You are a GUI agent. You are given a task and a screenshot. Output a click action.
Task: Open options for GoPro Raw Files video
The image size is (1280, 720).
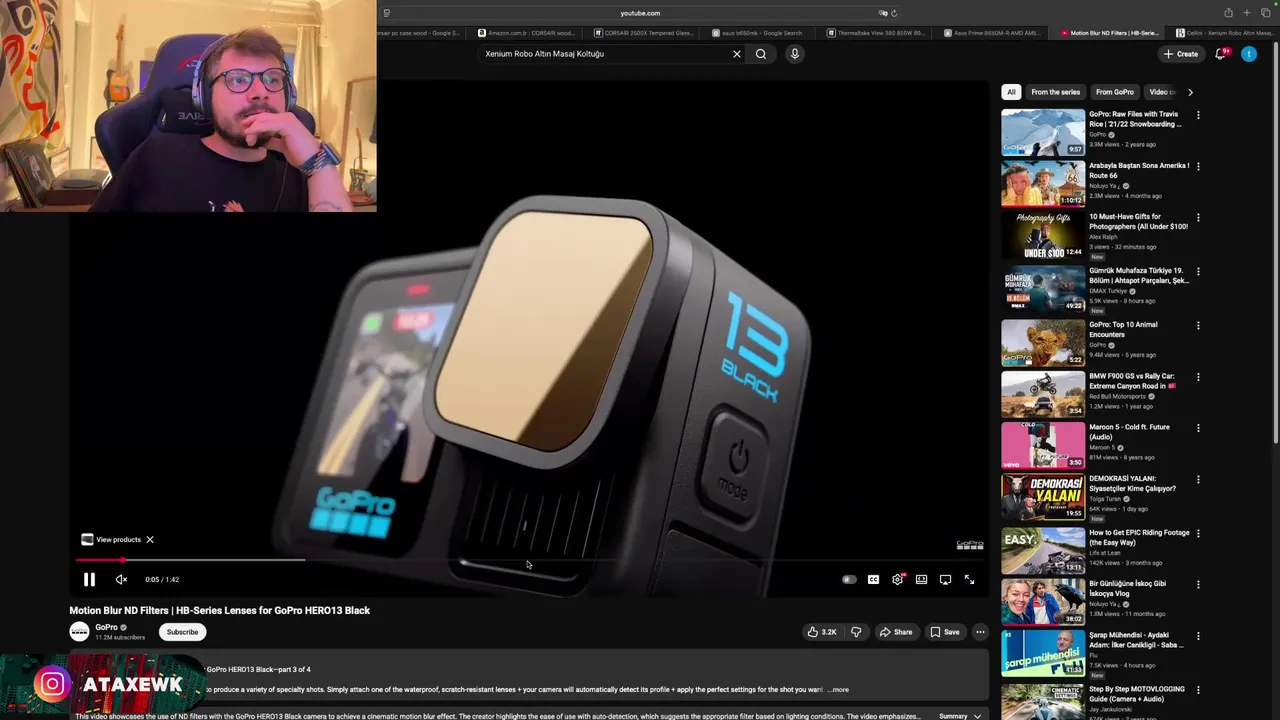pos(1198,115)
